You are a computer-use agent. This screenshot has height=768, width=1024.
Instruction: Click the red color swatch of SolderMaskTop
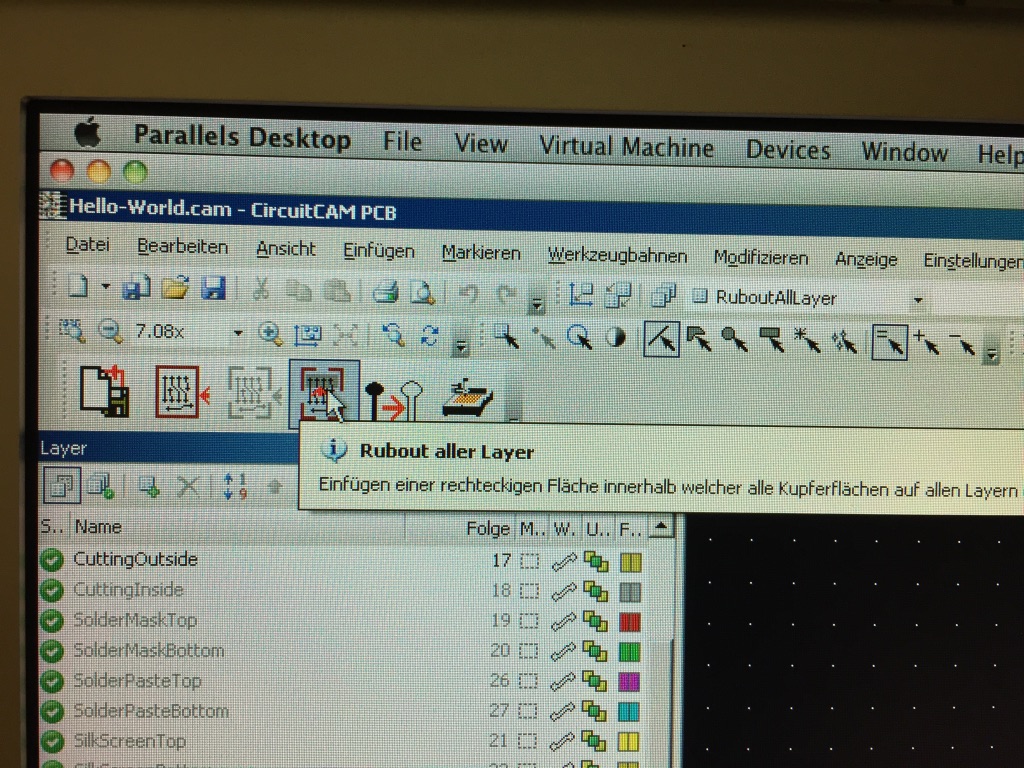(x=630, y=622)
